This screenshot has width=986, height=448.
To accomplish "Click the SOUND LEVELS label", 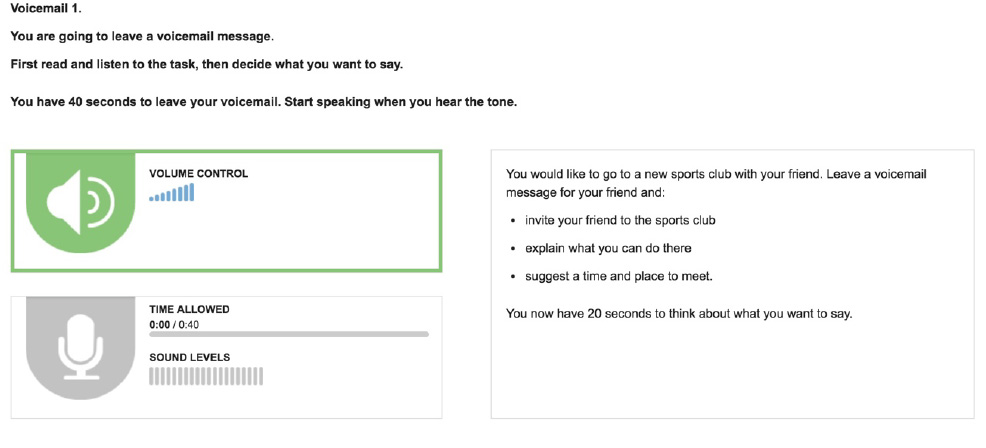I will [189, 357].
